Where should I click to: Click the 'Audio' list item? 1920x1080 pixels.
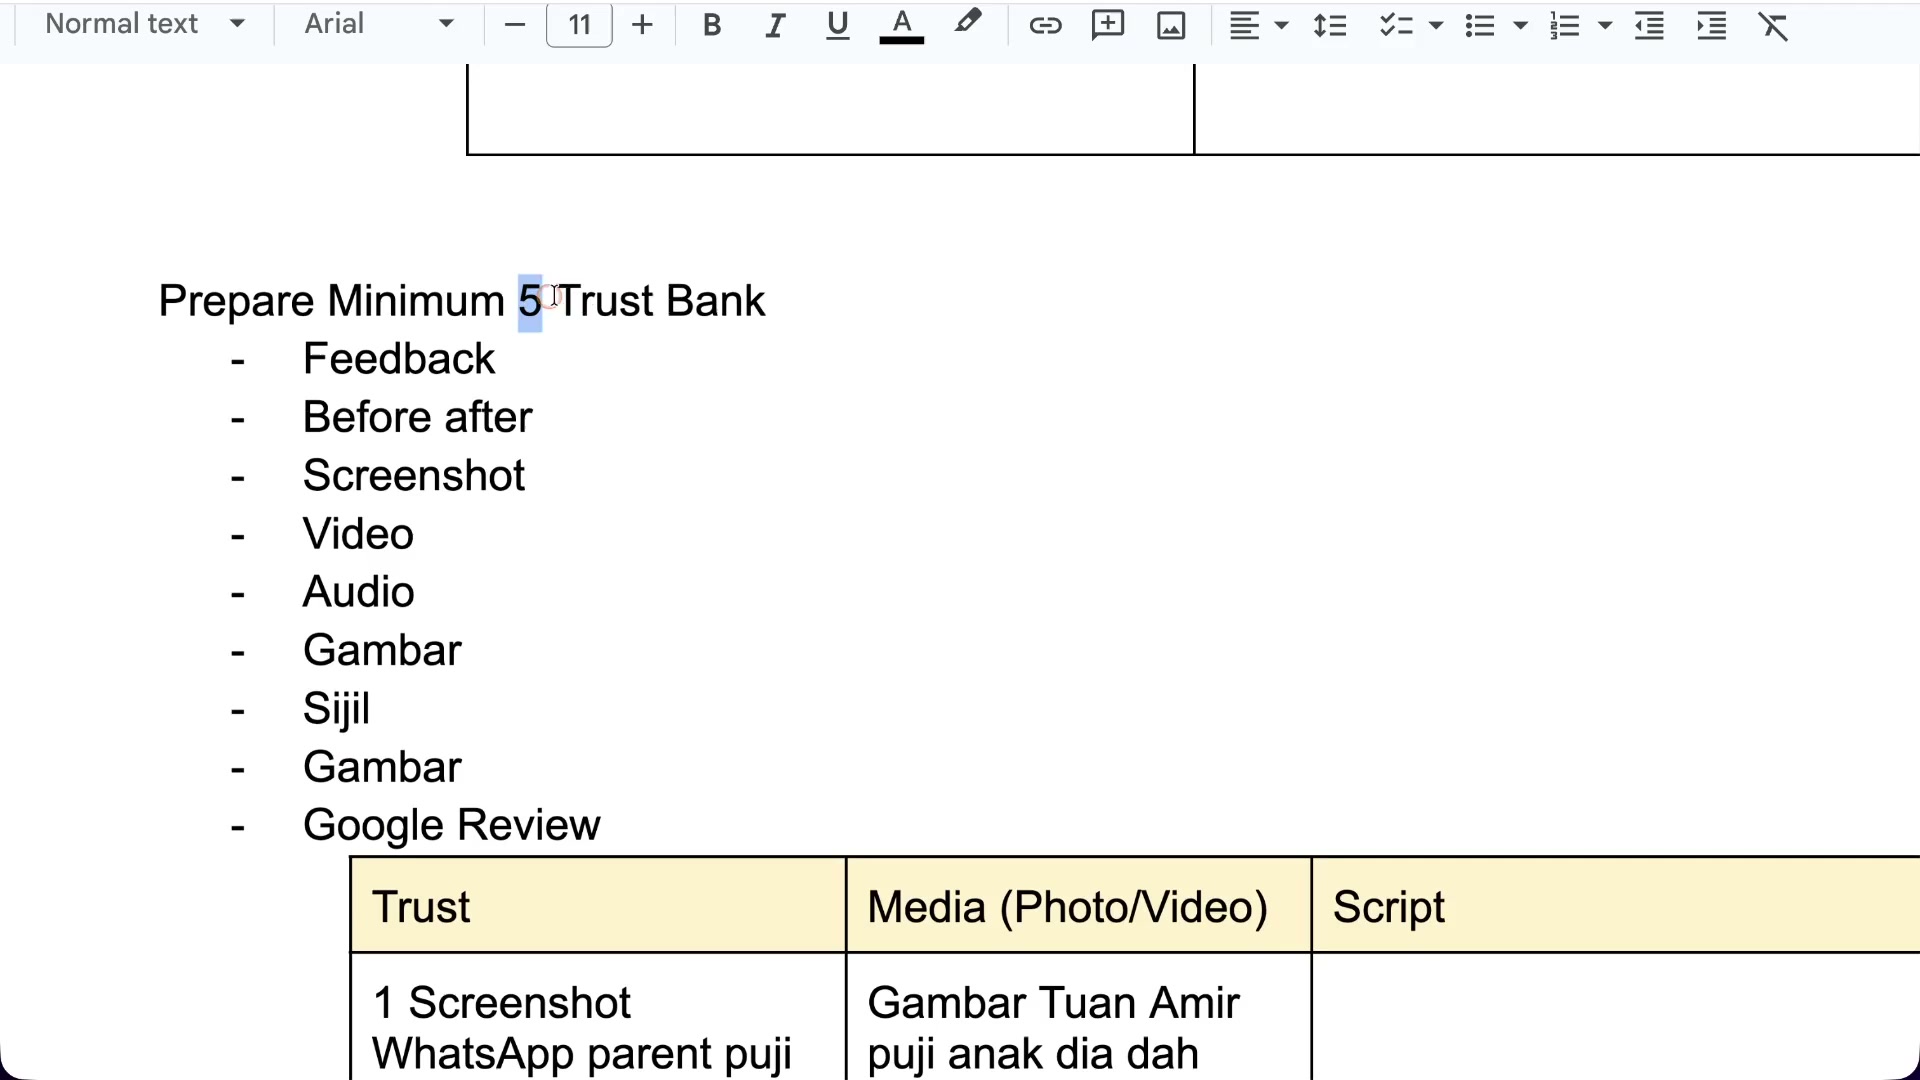[x=359, y=592]
